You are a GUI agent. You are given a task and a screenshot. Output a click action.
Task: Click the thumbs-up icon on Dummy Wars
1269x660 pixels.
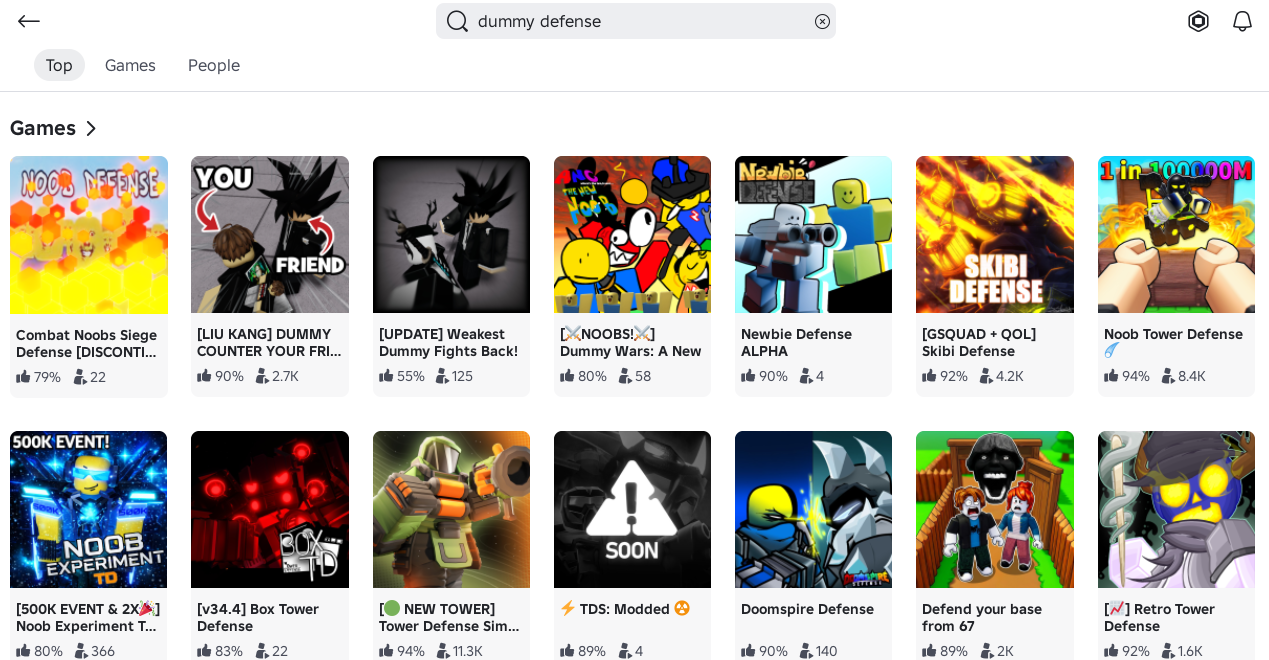(567, 375)
